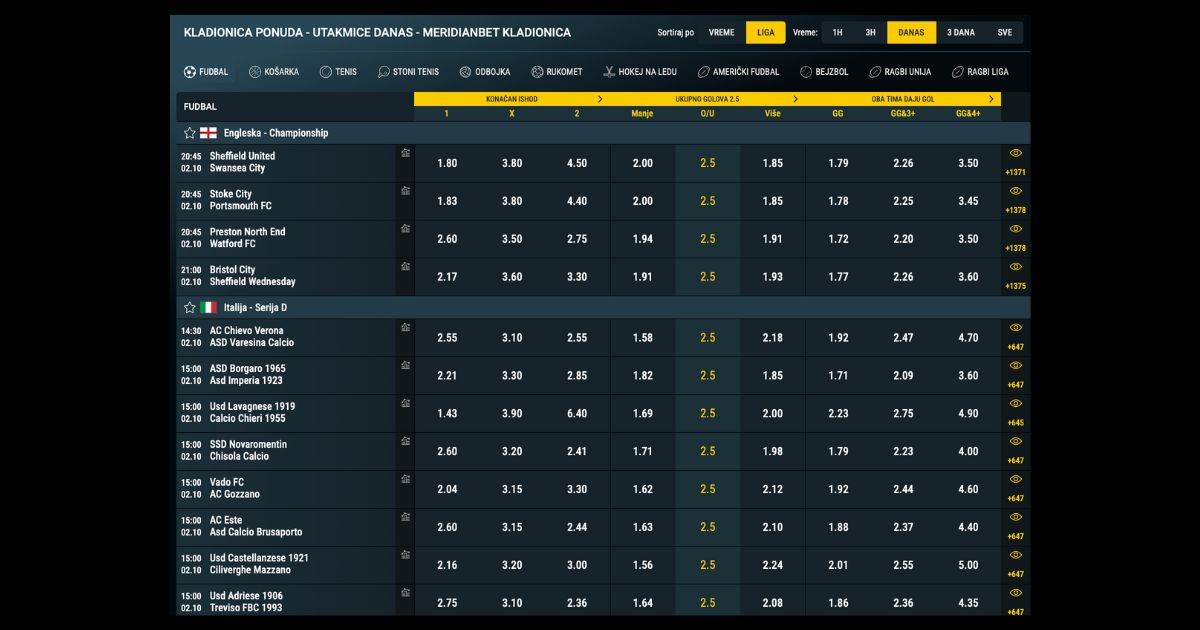Viewport: 1200px width, 630px height.
Task: Select GG odds 1.92 for Chievo Verona
Action: [838, 338]
